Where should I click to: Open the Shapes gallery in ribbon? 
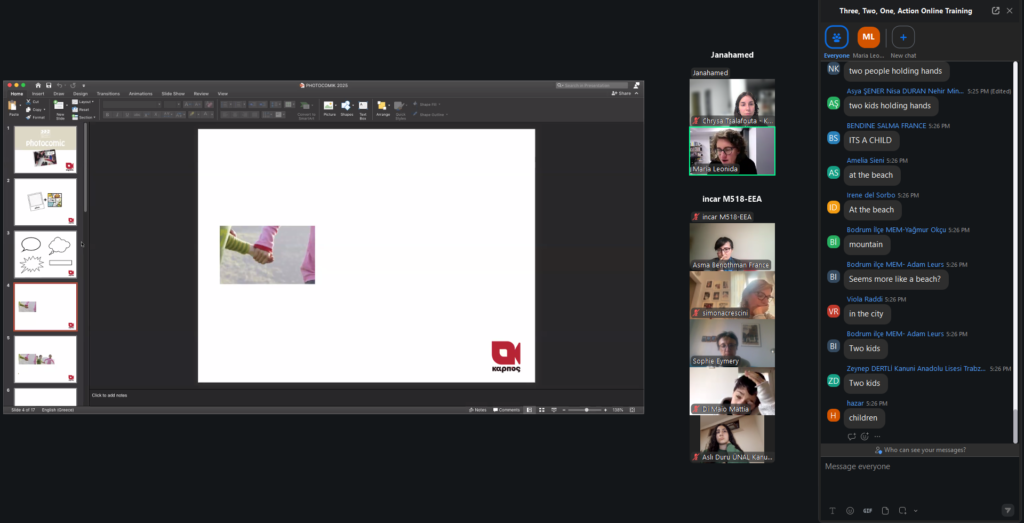click(x=347, y=107)
